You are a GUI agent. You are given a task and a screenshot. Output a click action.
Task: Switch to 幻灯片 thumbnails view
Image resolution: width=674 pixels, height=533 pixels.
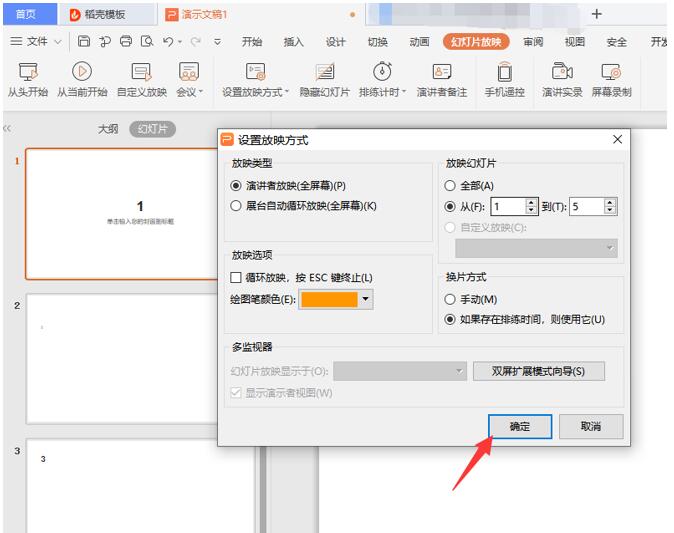tap(153, 129)
